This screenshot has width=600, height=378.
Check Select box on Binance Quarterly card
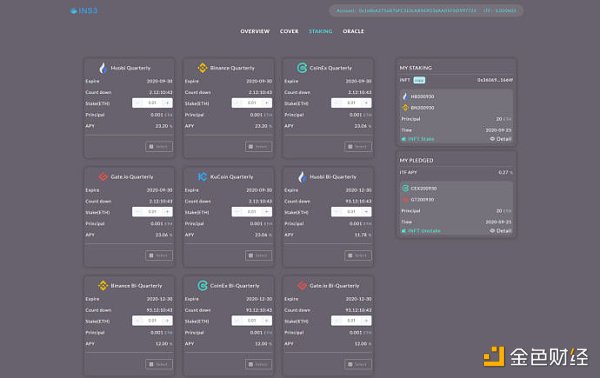[259, 147]
